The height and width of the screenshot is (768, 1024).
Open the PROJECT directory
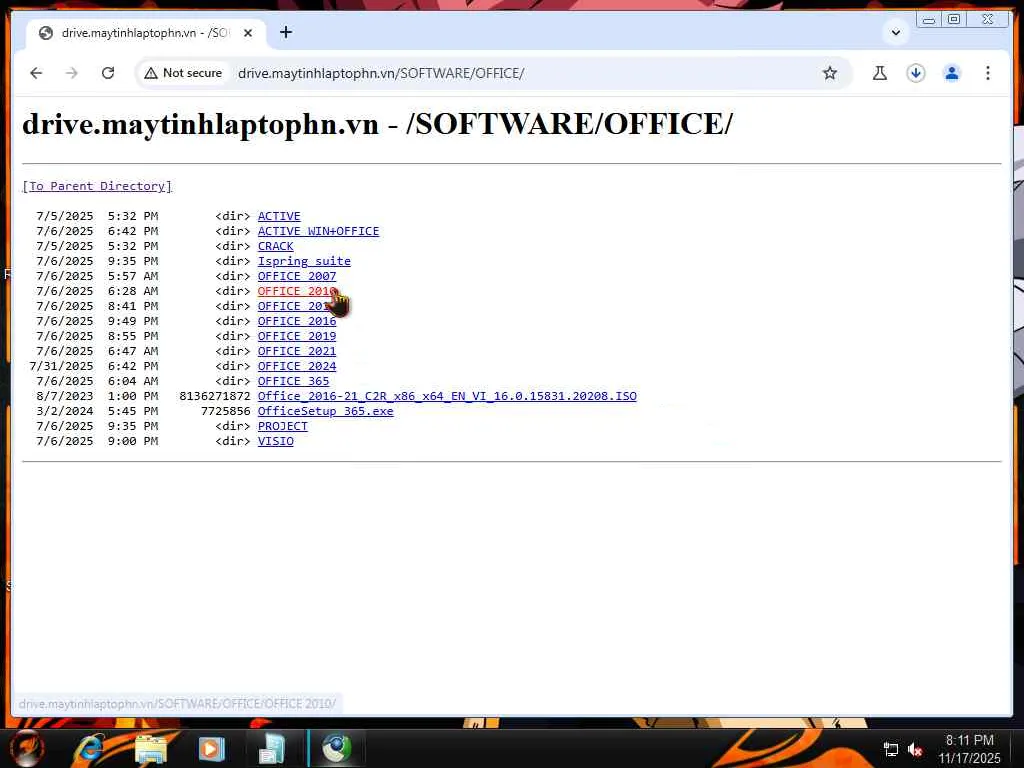tap(282, 426)
